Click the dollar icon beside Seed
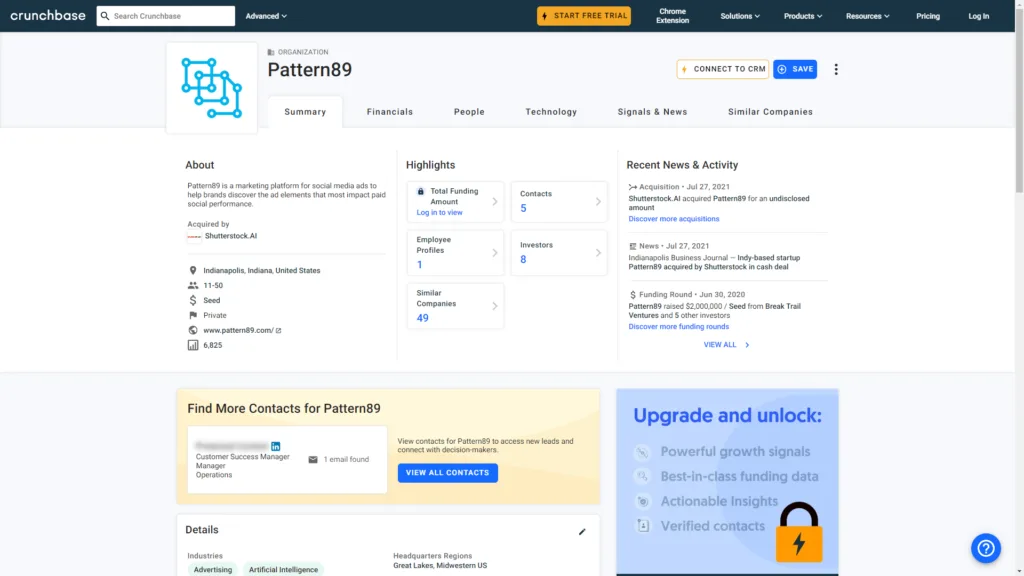 (x=193, y=300)
